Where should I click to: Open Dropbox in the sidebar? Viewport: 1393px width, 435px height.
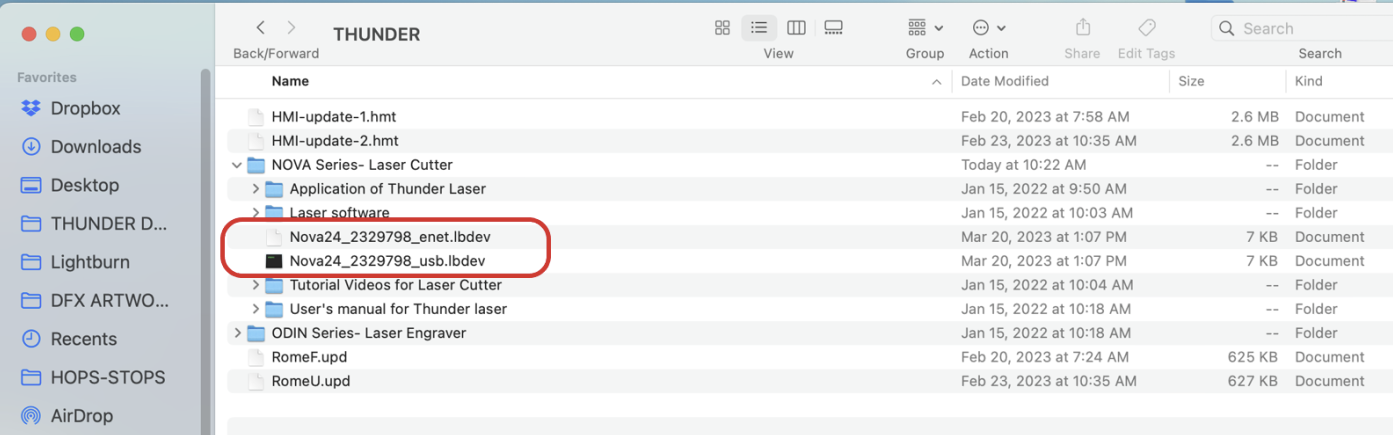tap(85, 108)
